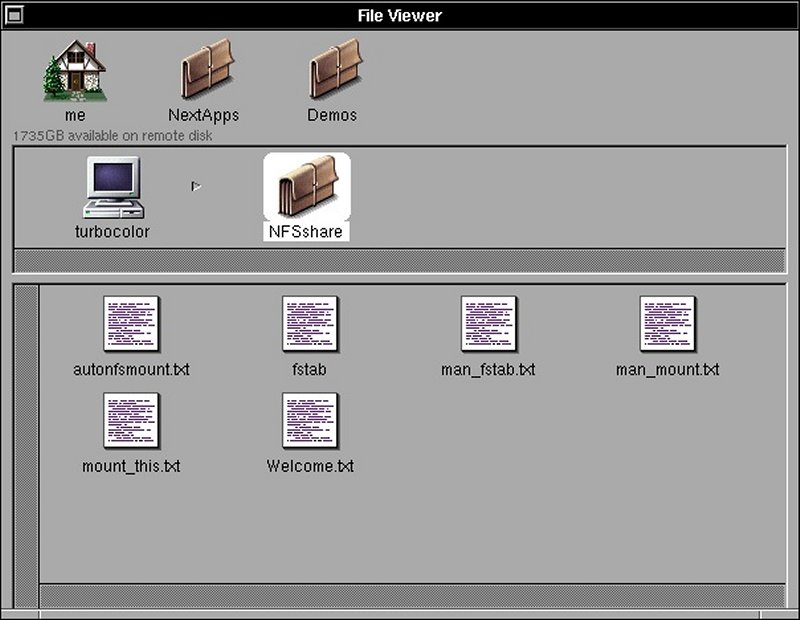Image resolution: width=800 pixels, height=620 pixels.
Task: Select the fstab file icon
Action: pyautogui.click(x=310, y=325)
